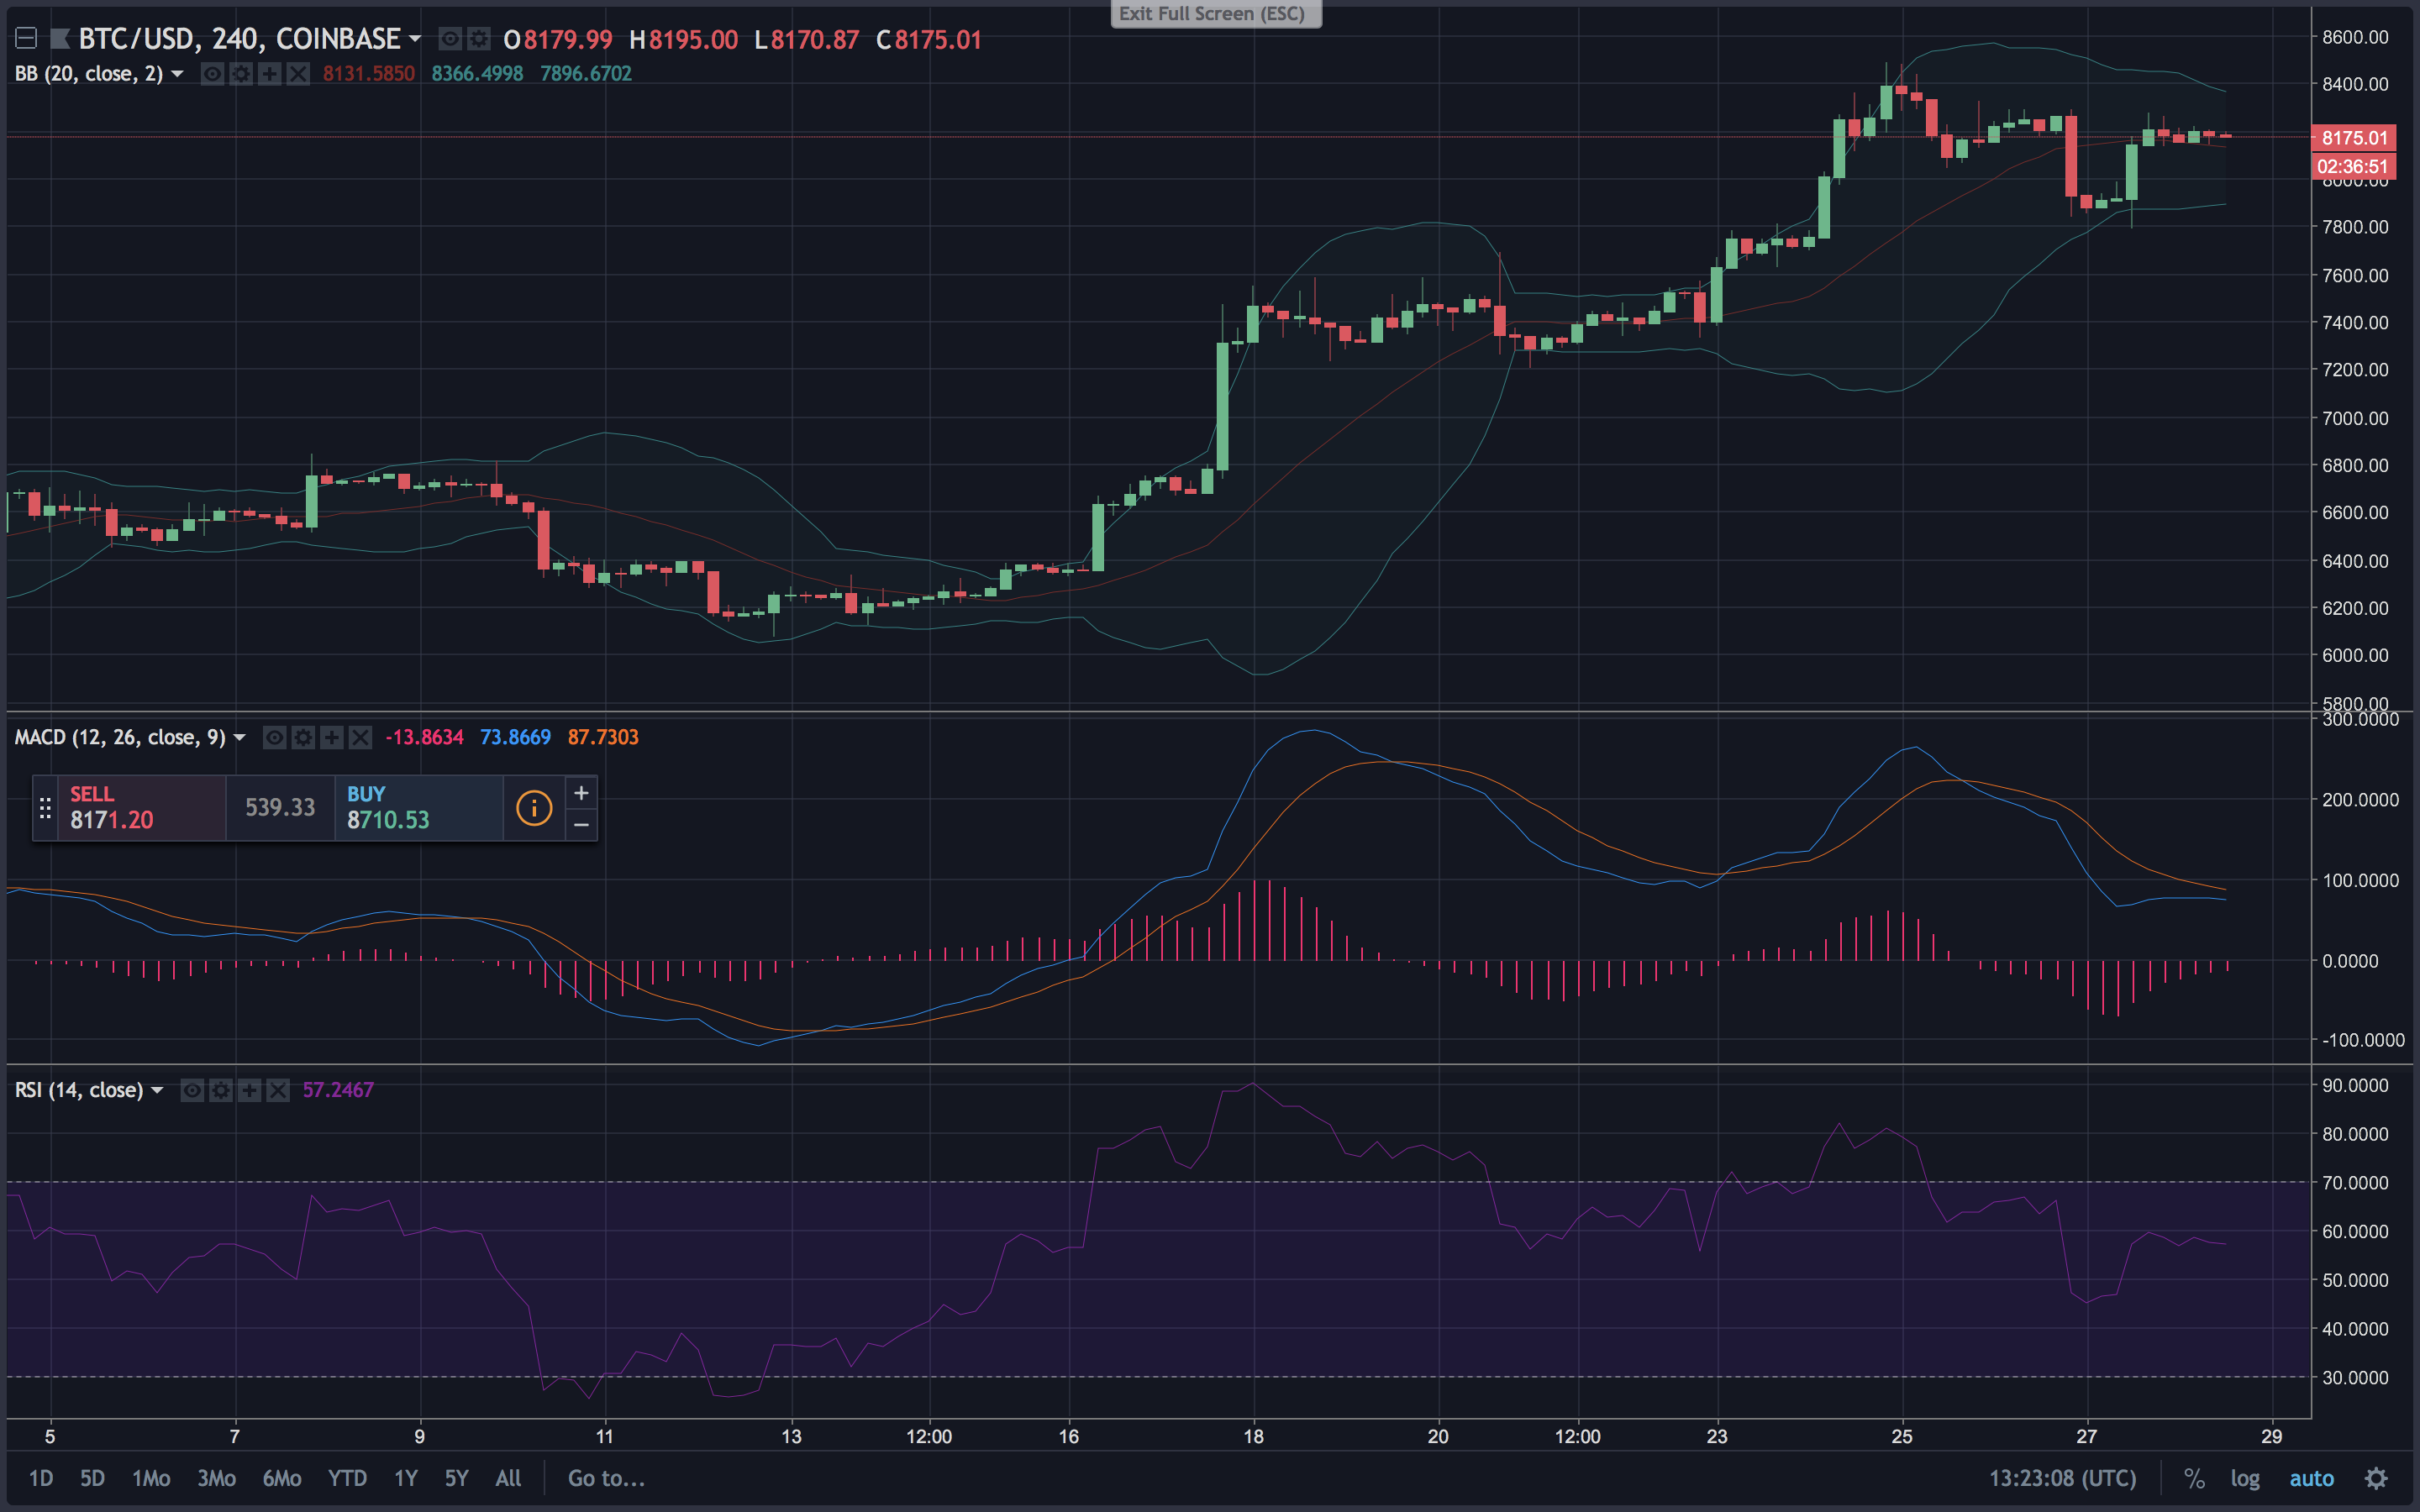Select the 5D time range
The width and height of the screenshot is (2420, 1512).
point(92,1478)
